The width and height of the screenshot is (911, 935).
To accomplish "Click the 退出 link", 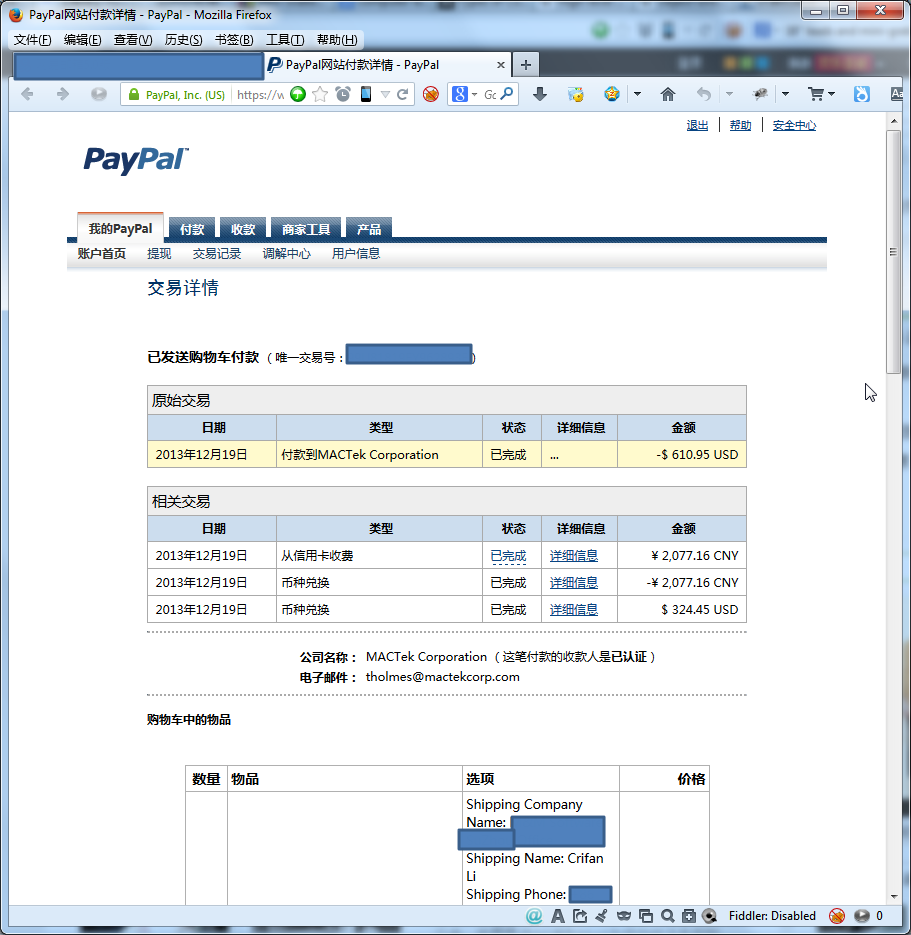I will pyautogui.click(x=698, y=125).
